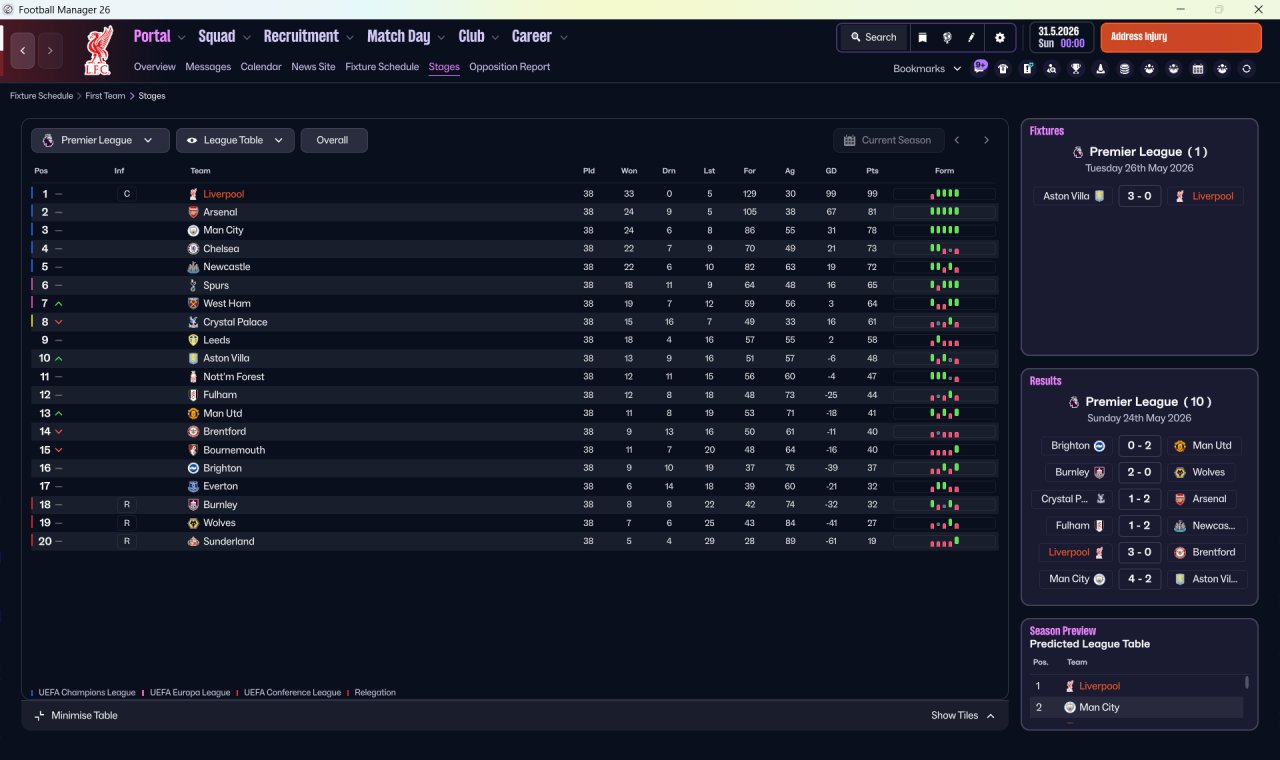Click the Overall filter button
Image resolution: width=1280 pixels, height=760 pixels.
(333, 140)
